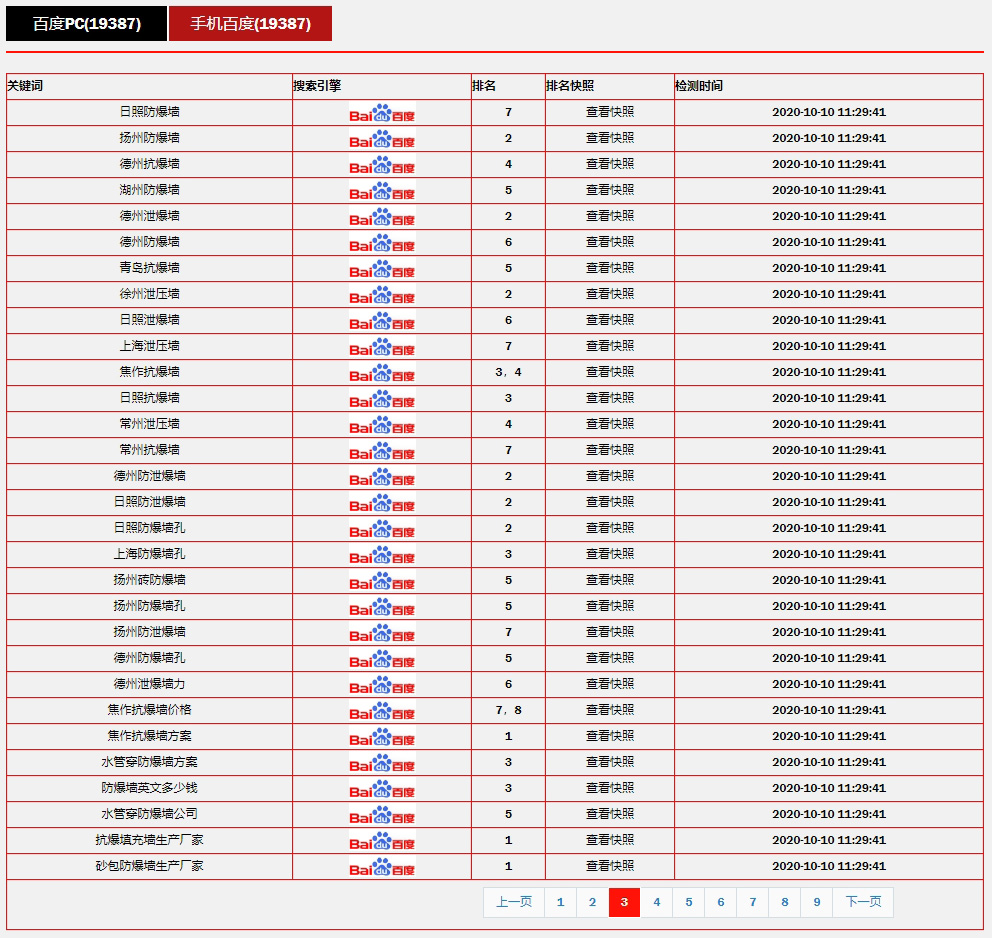The image size is (992, 938).
Task: Click Baidu logo in 德州抗爆墙 row
Action: [382, 165]
